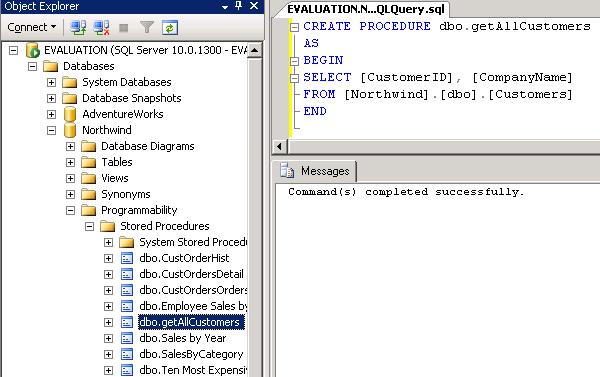Select the Database Snapshots folder icon
600x377 pixels.
coord(69,98)
